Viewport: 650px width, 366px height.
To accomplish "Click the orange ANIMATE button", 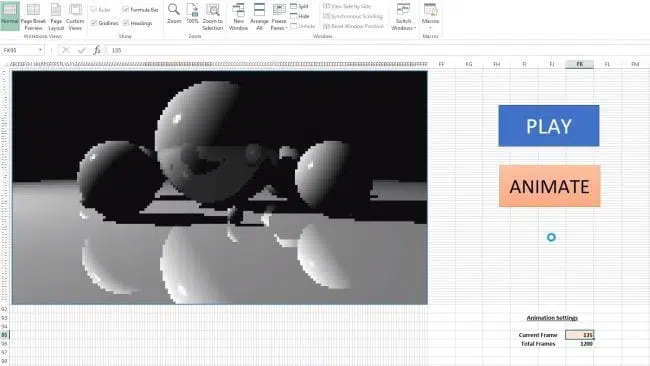I will pos(550,186).
